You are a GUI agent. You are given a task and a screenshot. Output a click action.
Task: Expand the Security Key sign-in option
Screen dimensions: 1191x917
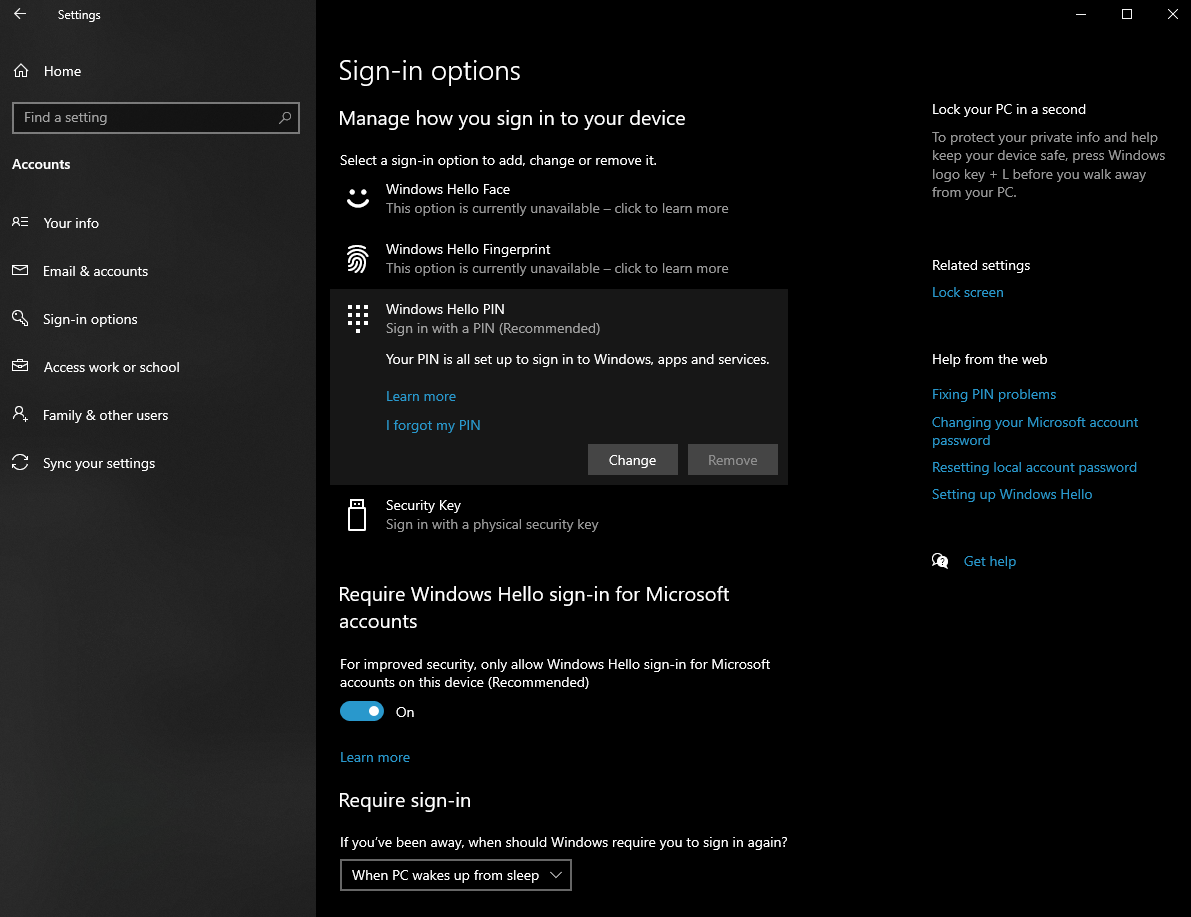(492, 515)
